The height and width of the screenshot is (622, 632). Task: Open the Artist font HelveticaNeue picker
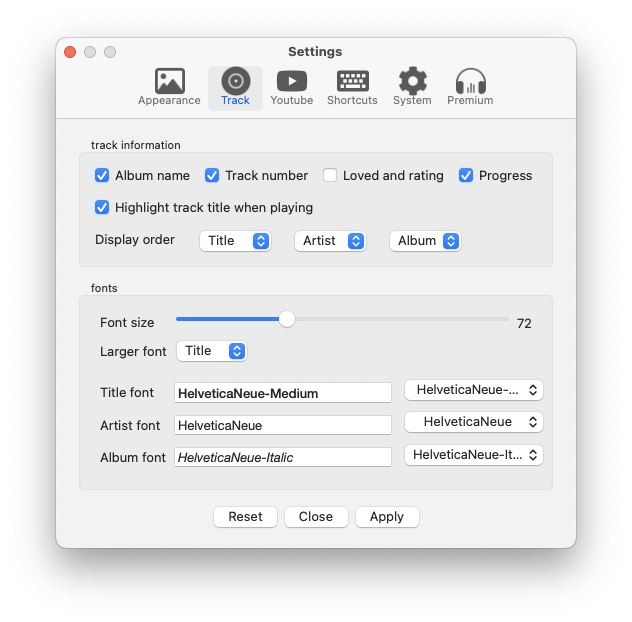[474, 422]
